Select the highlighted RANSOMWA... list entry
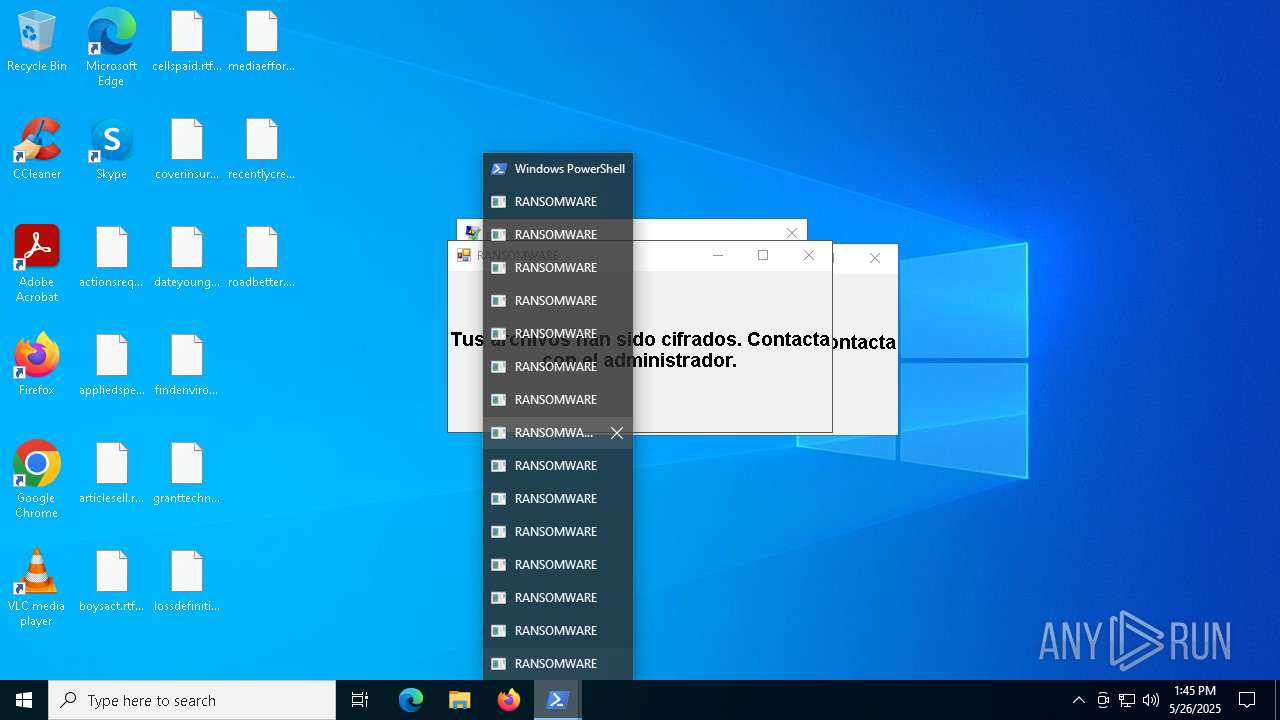 pos(558,433)
